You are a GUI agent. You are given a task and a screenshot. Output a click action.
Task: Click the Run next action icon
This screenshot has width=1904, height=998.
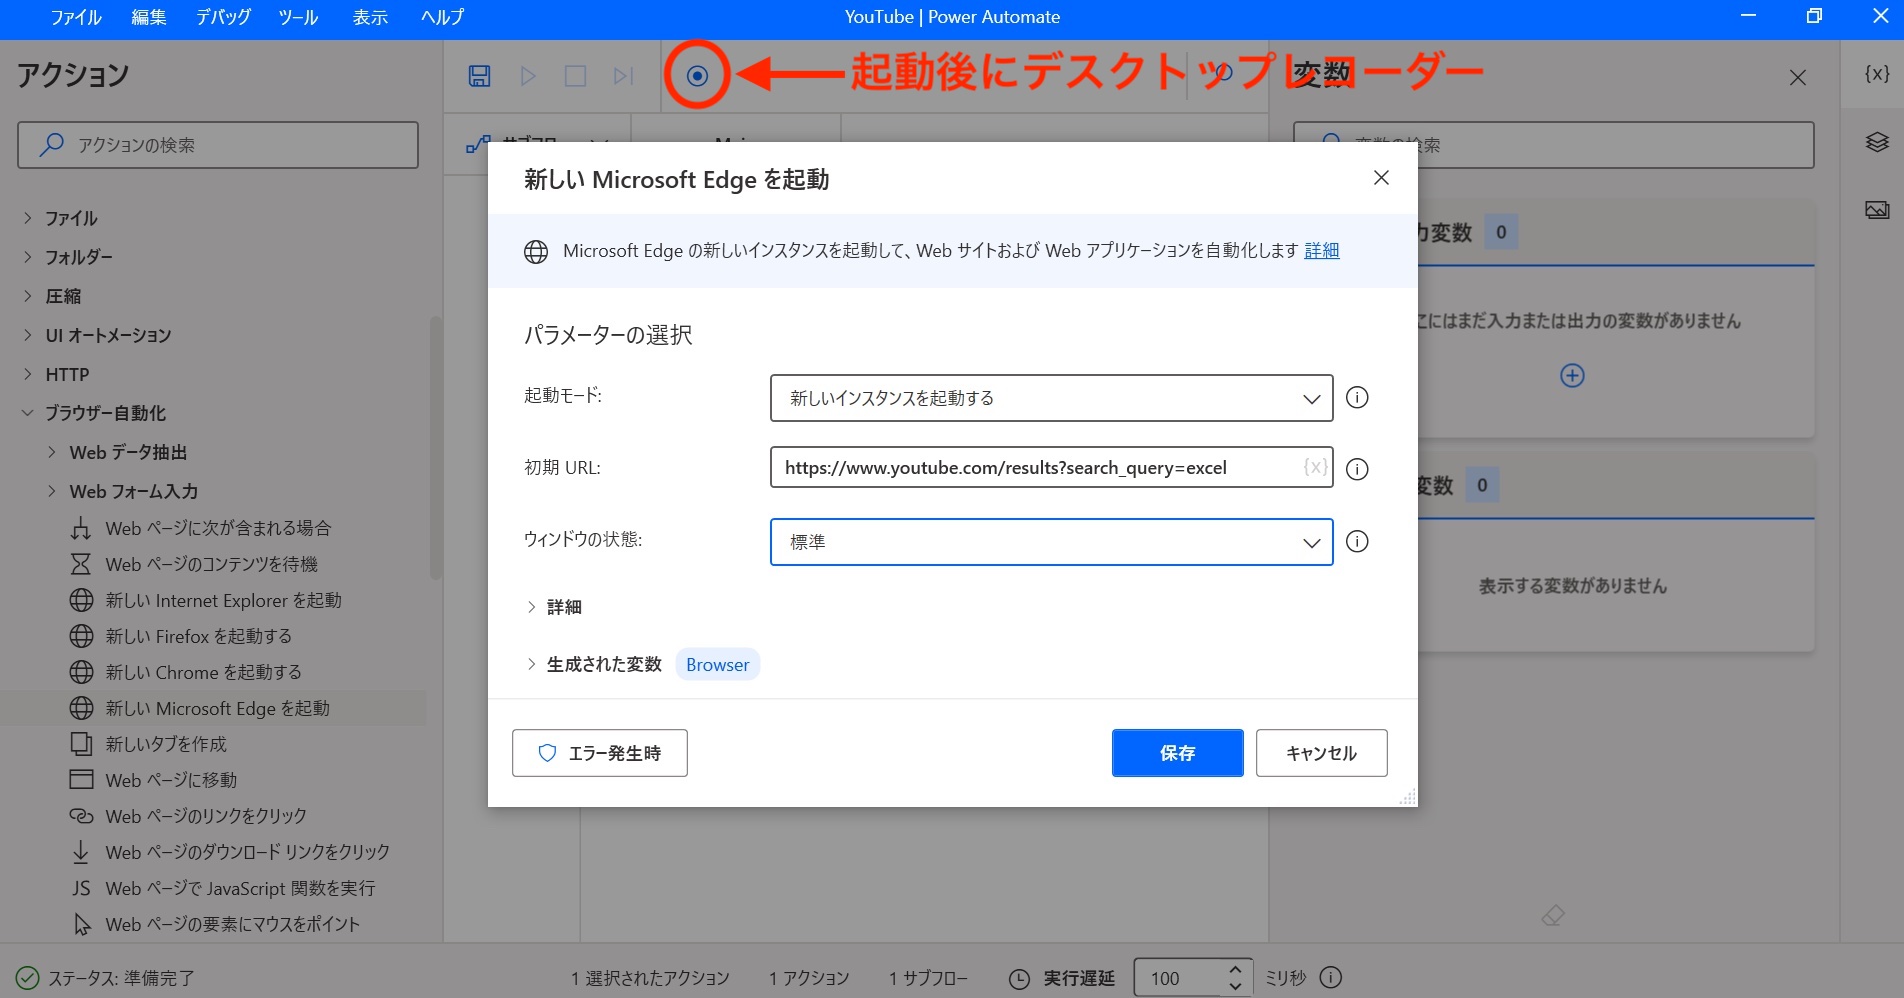pos(623,76)
